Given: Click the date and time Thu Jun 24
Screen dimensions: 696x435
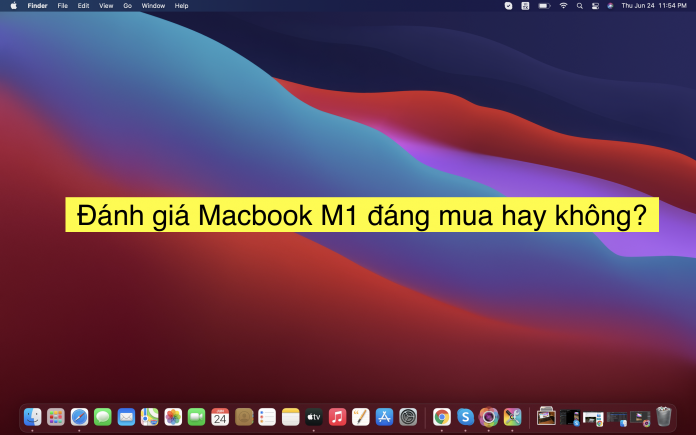Looking at the screenshot, I should pos(654,6).
